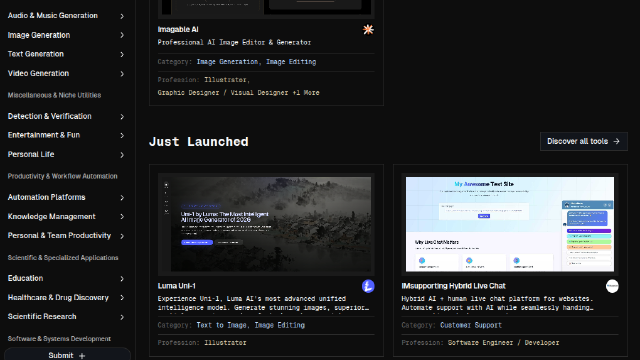
Task: Open Detection & Verification category
Action: pos(49,116)
